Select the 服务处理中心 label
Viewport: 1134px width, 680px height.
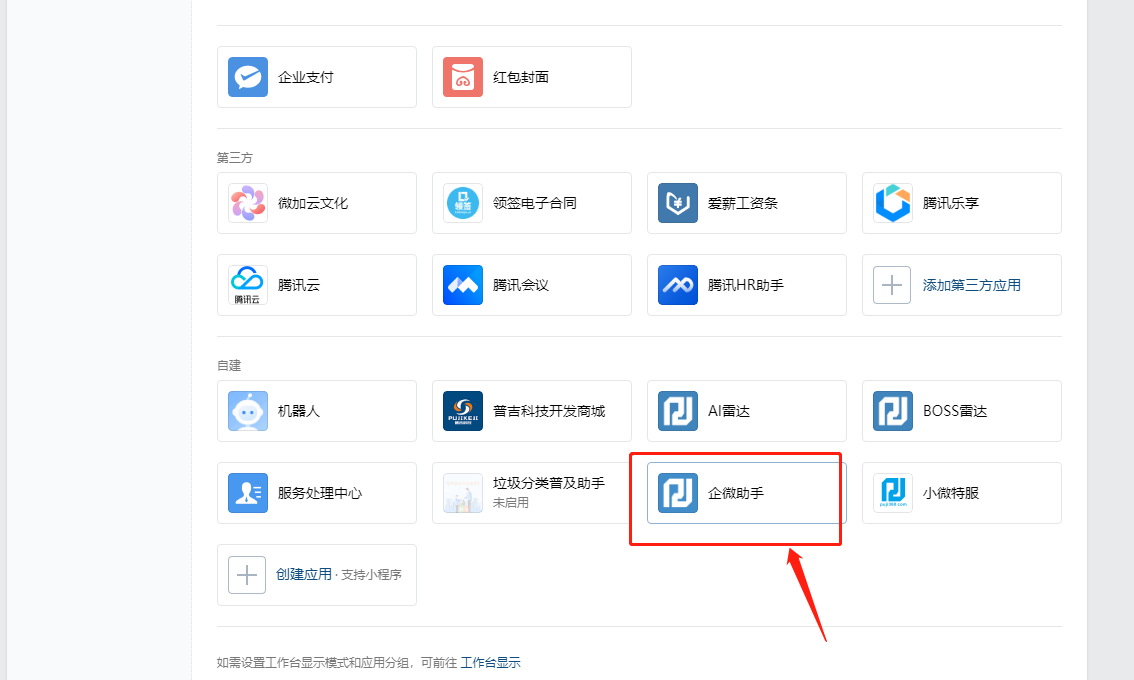point(320,493)
